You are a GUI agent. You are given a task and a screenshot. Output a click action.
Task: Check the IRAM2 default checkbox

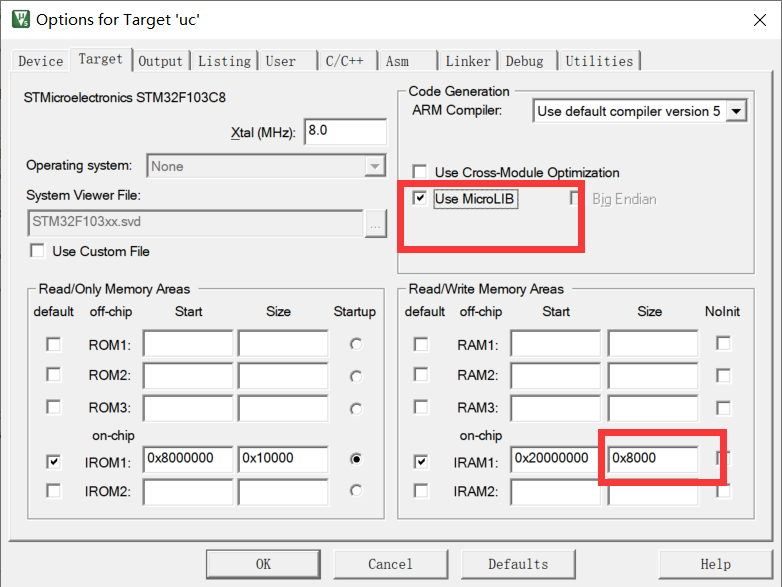pyautogui.click(x=421, y=490)
